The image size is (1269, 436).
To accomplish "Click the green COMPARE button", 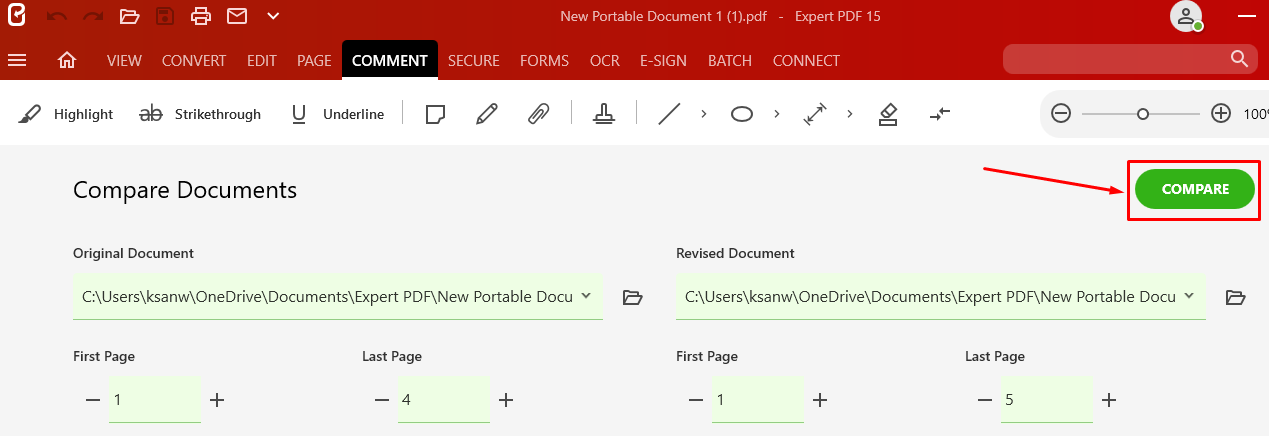I will (1195, 189).
